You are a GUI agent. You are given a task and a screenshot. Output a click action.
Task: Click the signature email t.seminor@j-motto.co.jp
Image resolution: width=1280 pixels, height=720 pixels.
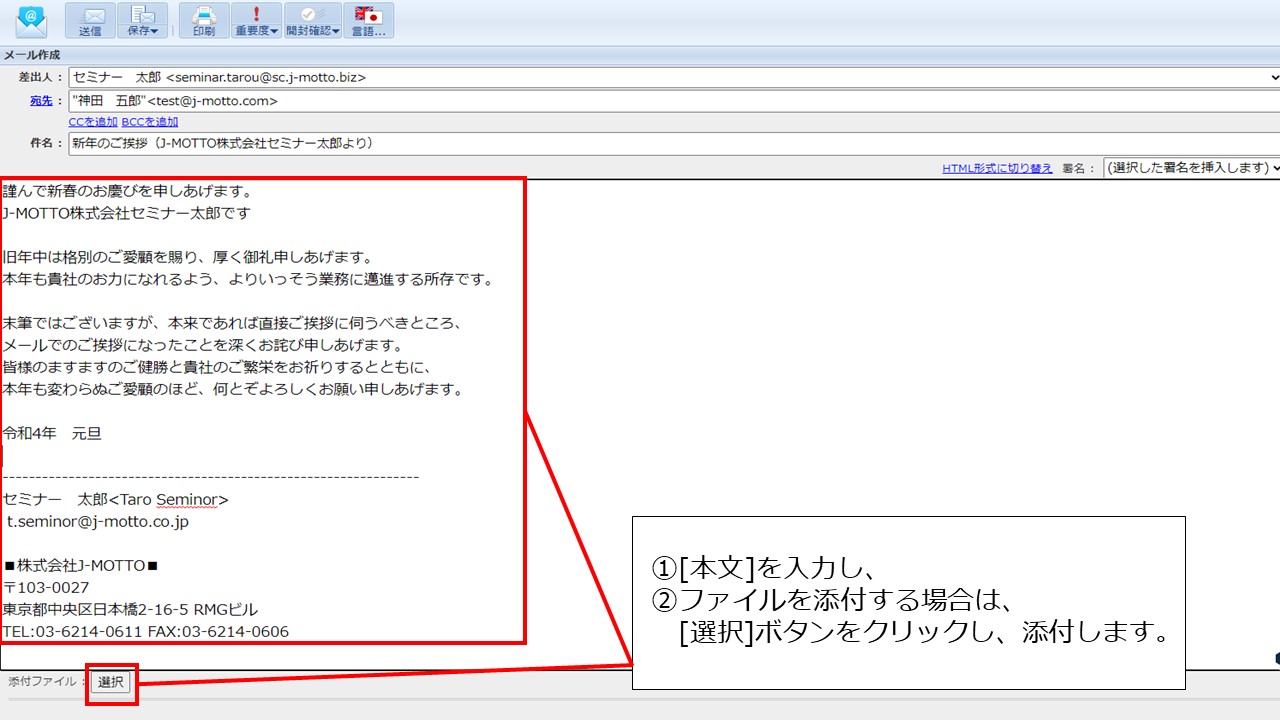point(98,521)
